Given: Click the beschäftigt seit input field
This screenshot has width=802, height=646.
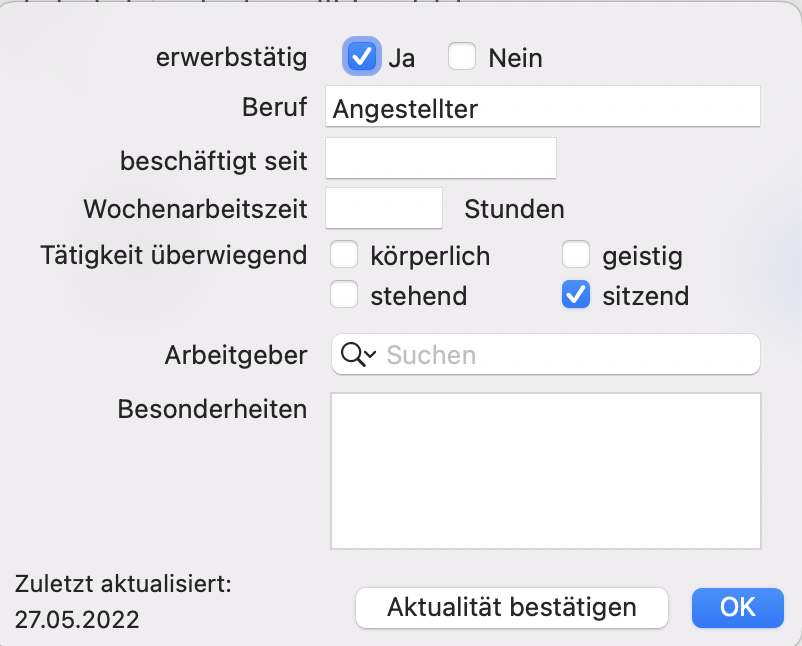Looking at the screenshot, I should click(x=441, y=158).
